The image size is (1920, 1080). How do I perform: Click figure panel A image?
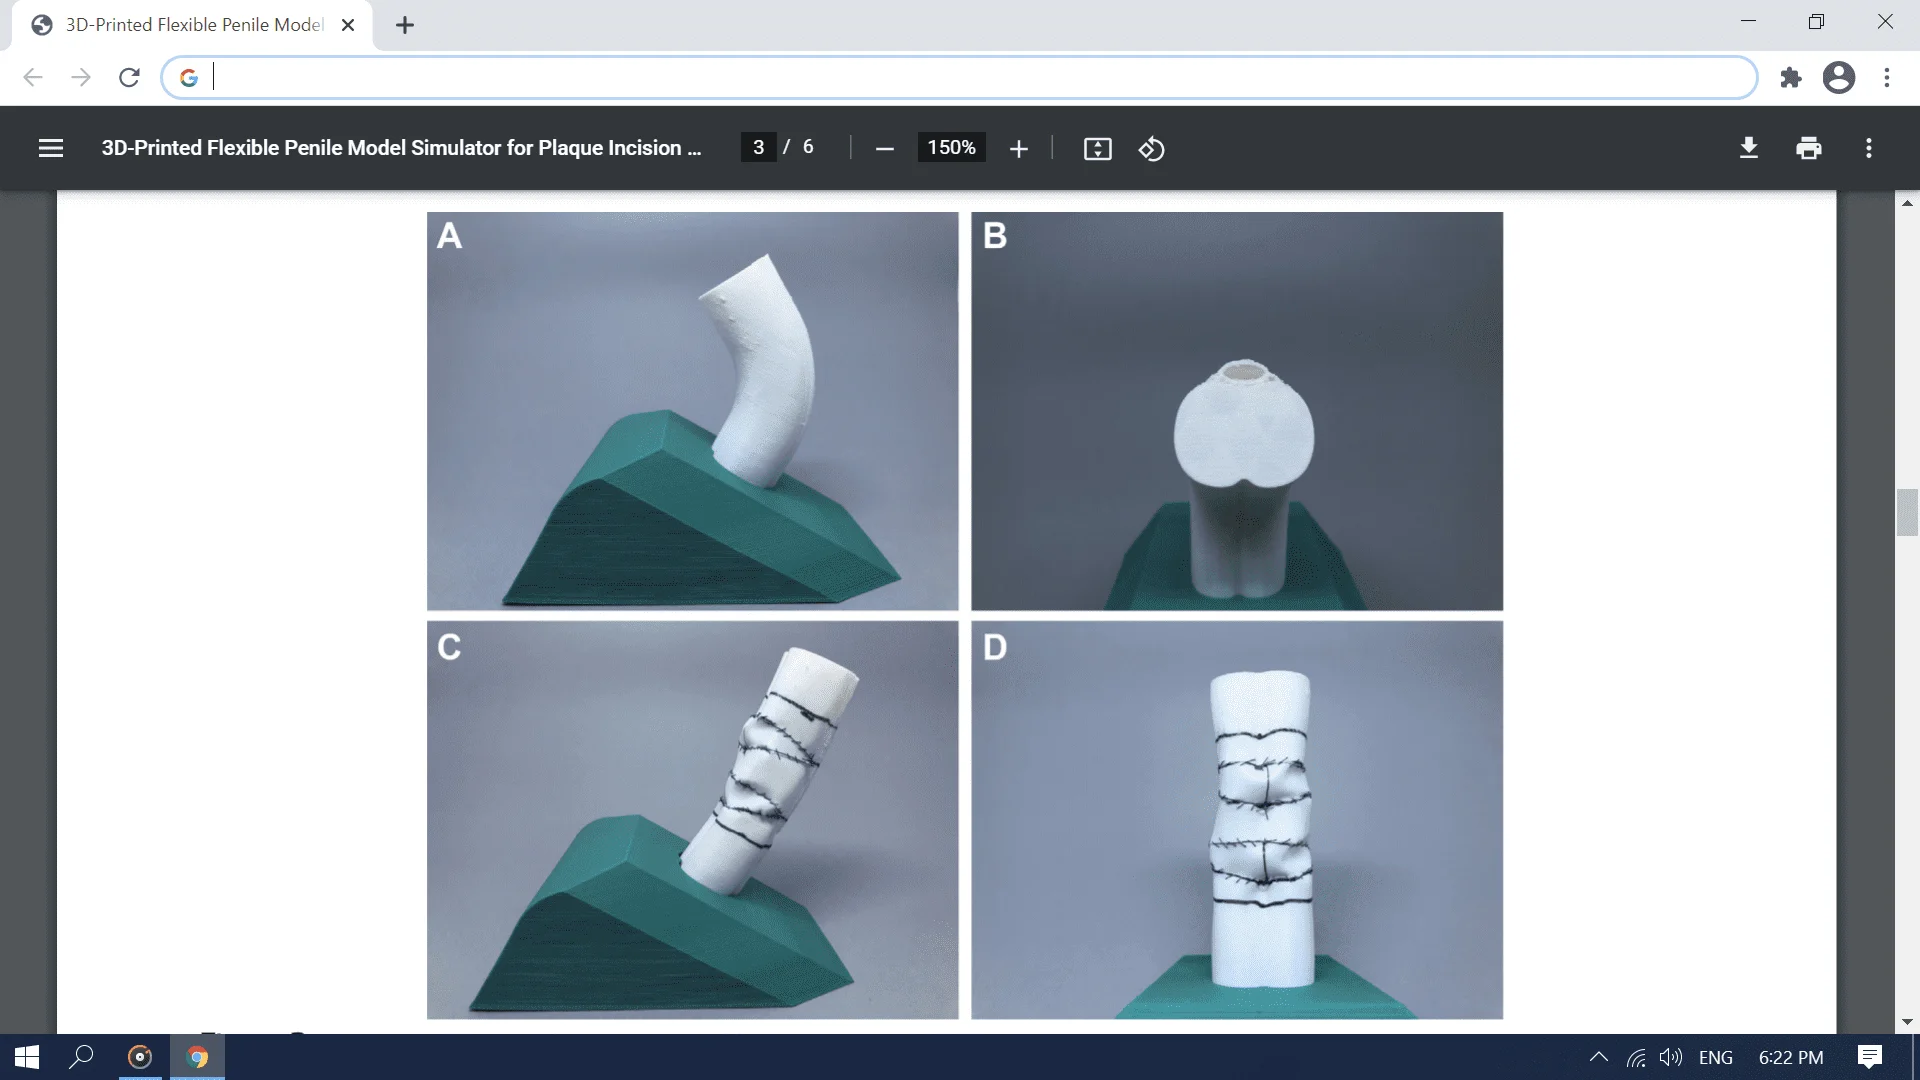[692, 411]
